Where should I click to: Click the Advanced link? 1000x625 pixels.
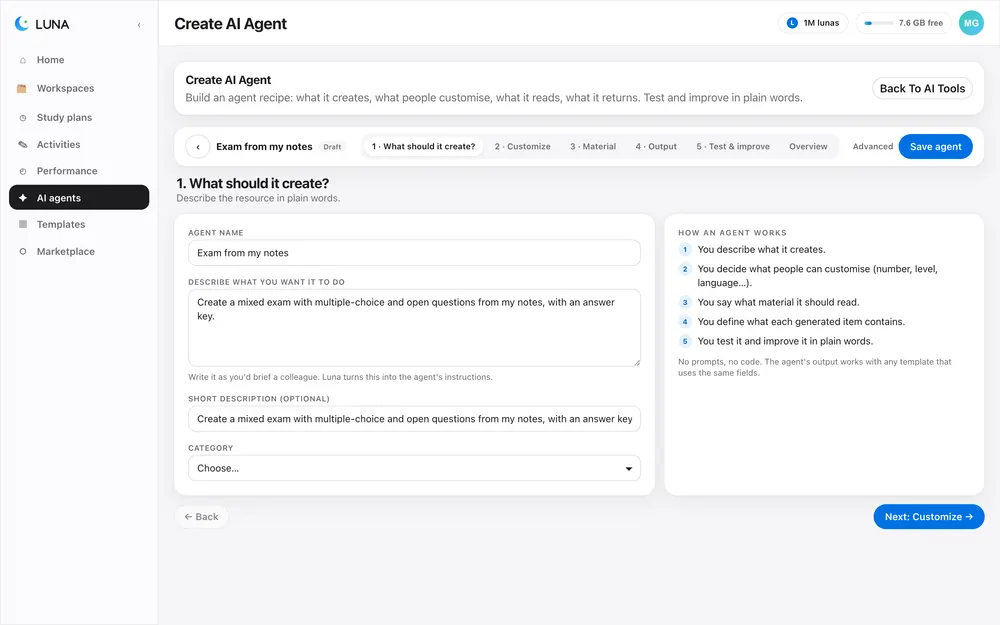pyautogui.click(x=872, y=147)
